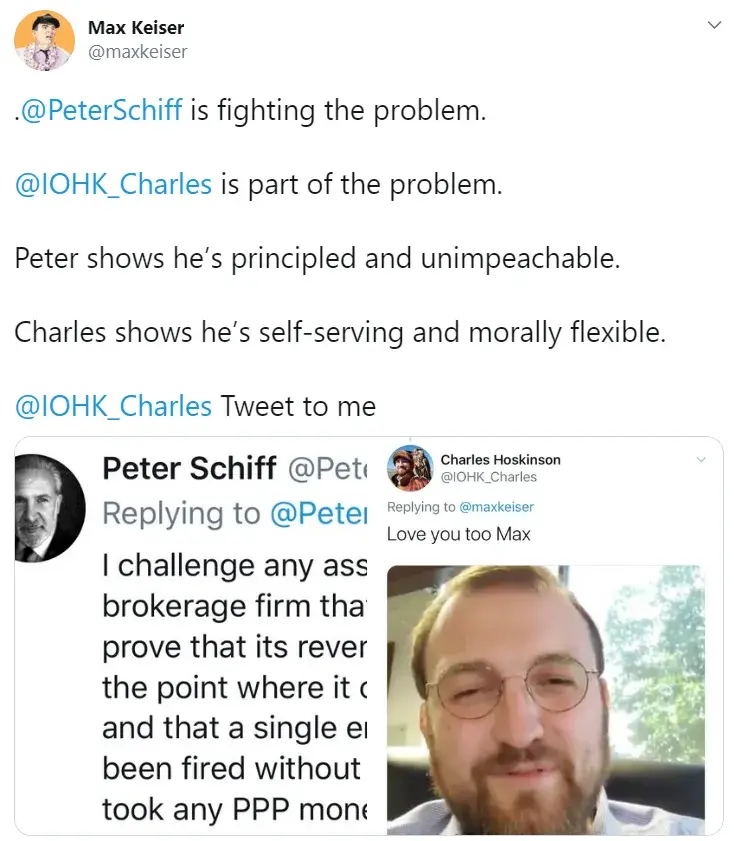Open Charles Hoskinson's small avatar

[x=410, y=468]
